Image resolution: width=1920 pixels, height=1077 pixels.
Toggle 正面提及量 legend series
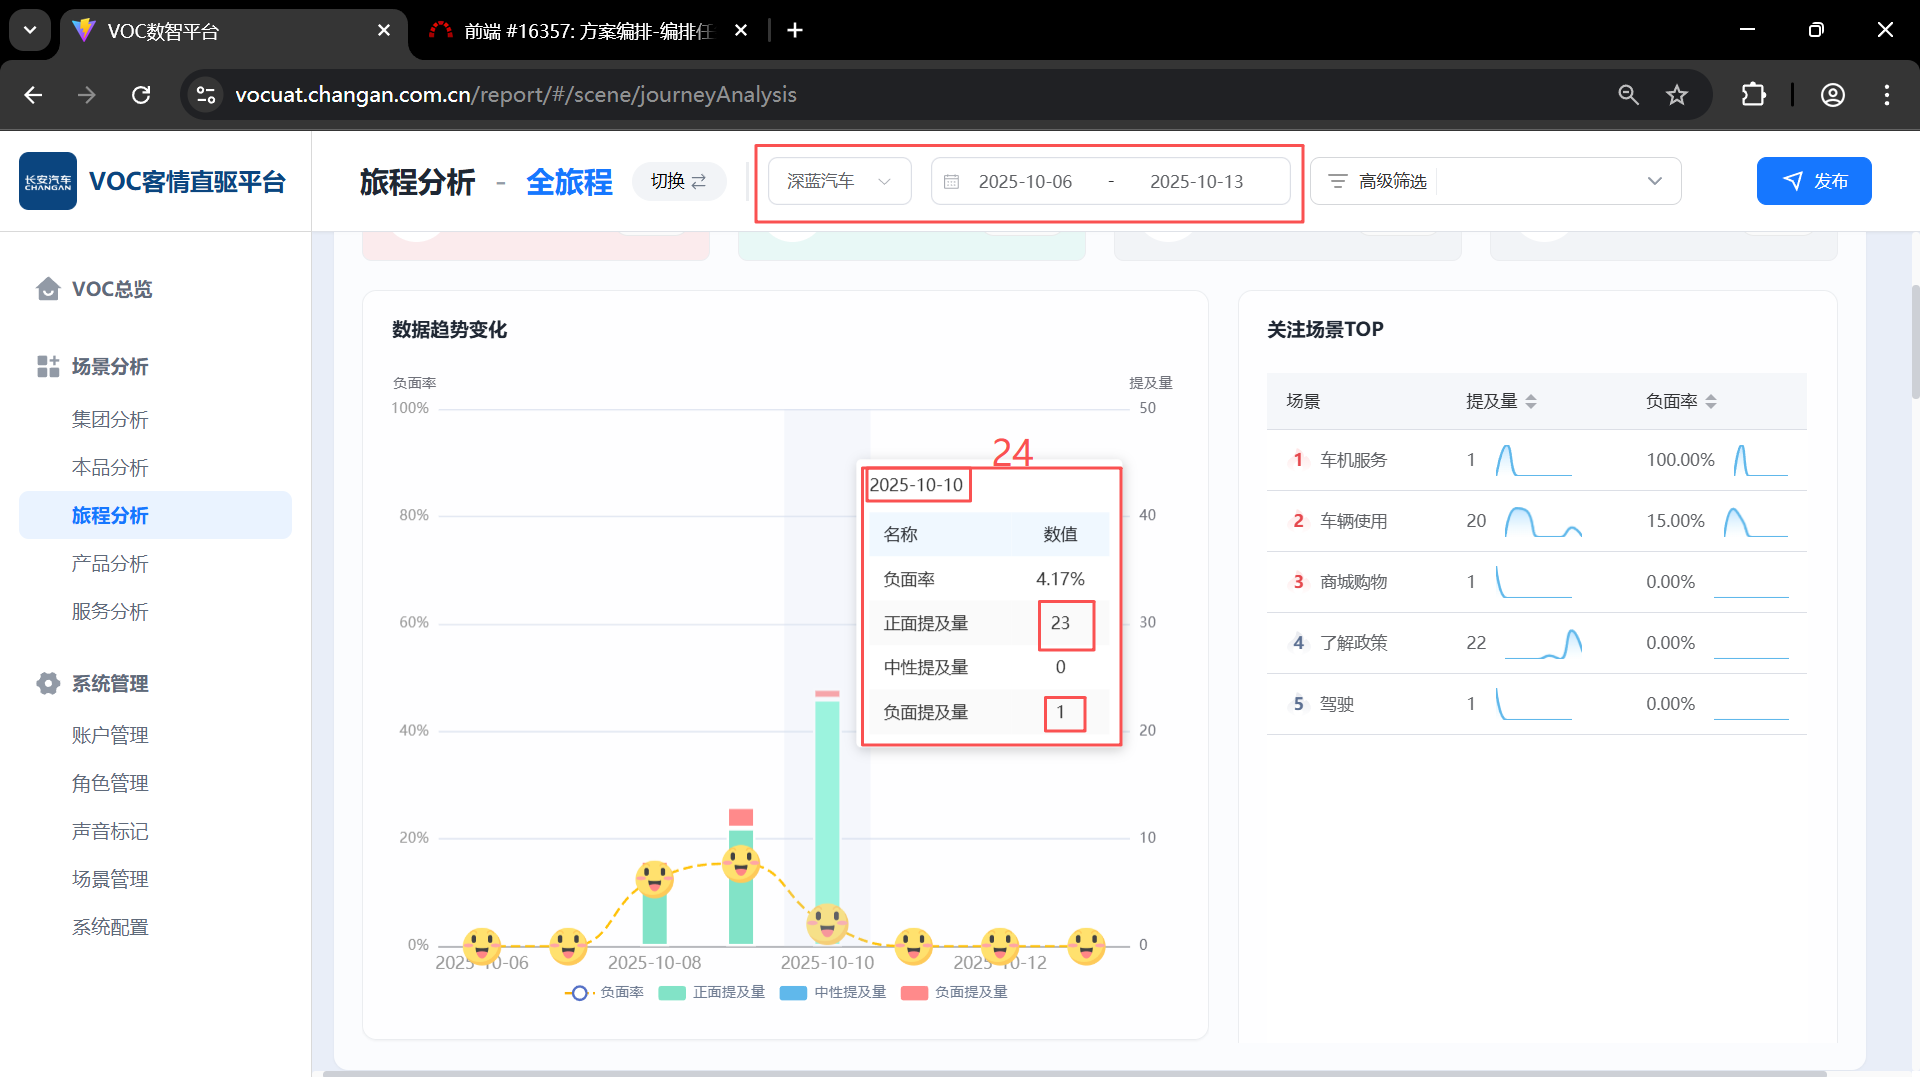click(x=712, y=992)
